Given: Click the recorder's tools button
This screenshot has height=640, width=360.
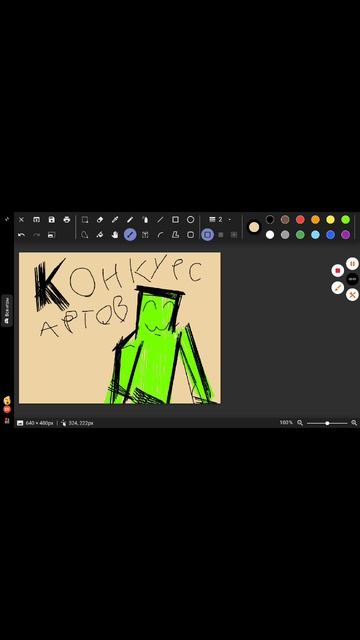Looking at the screenshot, I should (352, 294).
